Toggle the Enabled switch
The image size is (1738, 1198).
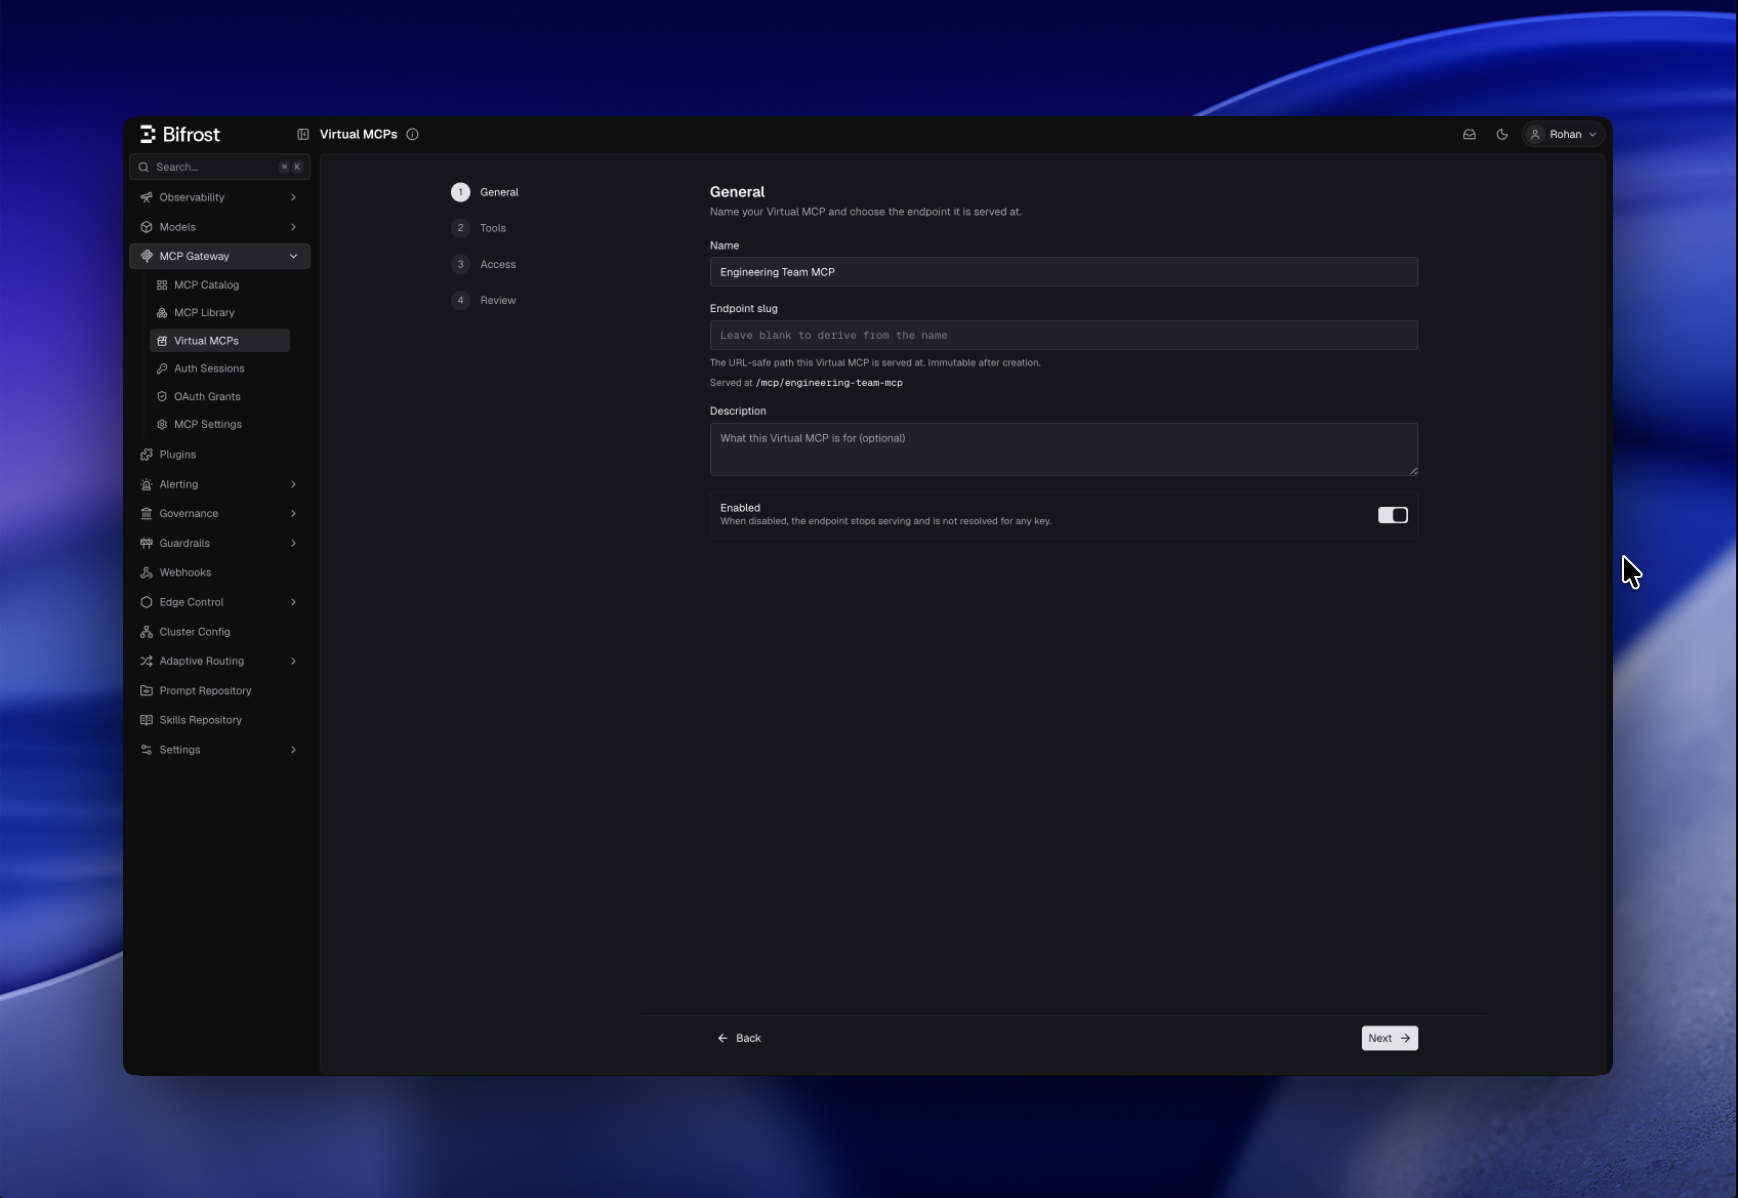tap(1393, 515)
